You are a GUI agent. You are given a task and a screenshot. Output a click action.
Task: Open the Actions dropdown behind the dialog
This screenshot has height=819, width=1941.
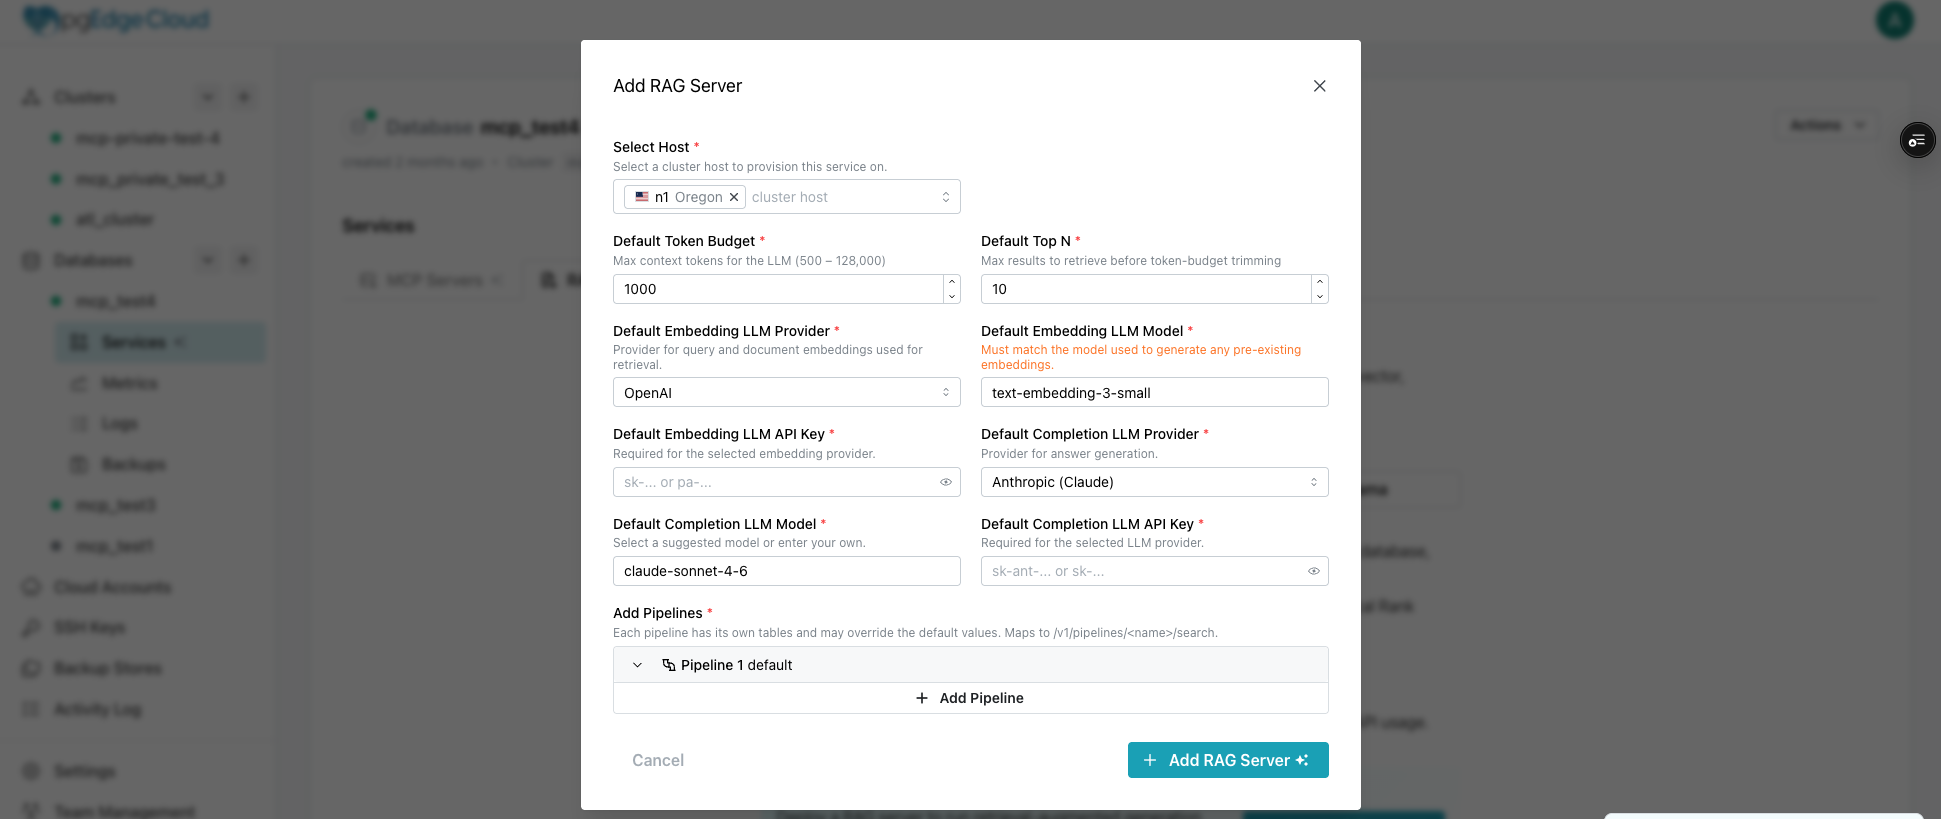click(1827, 125)
